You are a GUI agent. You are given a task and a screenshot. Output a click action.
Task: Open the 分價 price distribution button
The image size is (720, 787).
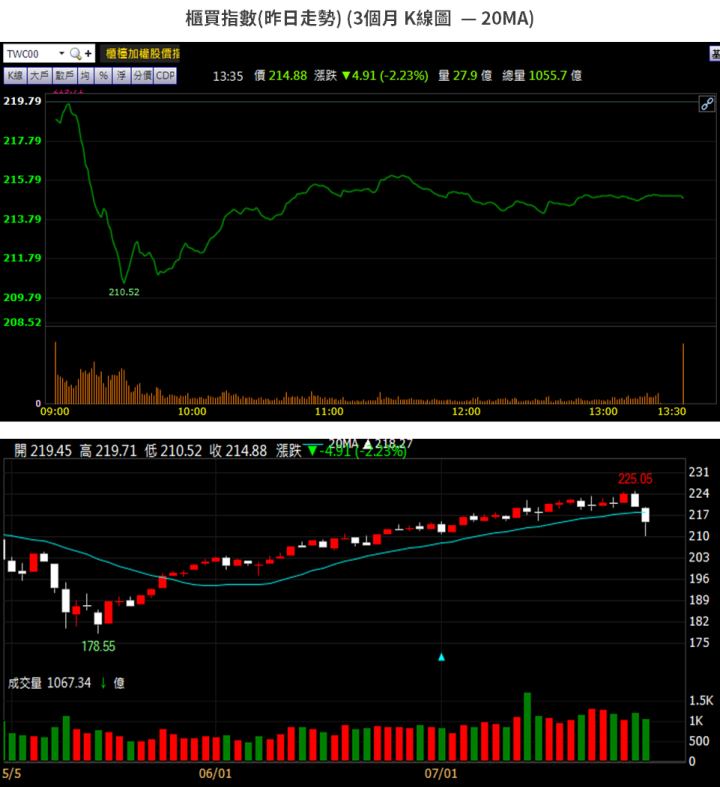click(142, 76)
